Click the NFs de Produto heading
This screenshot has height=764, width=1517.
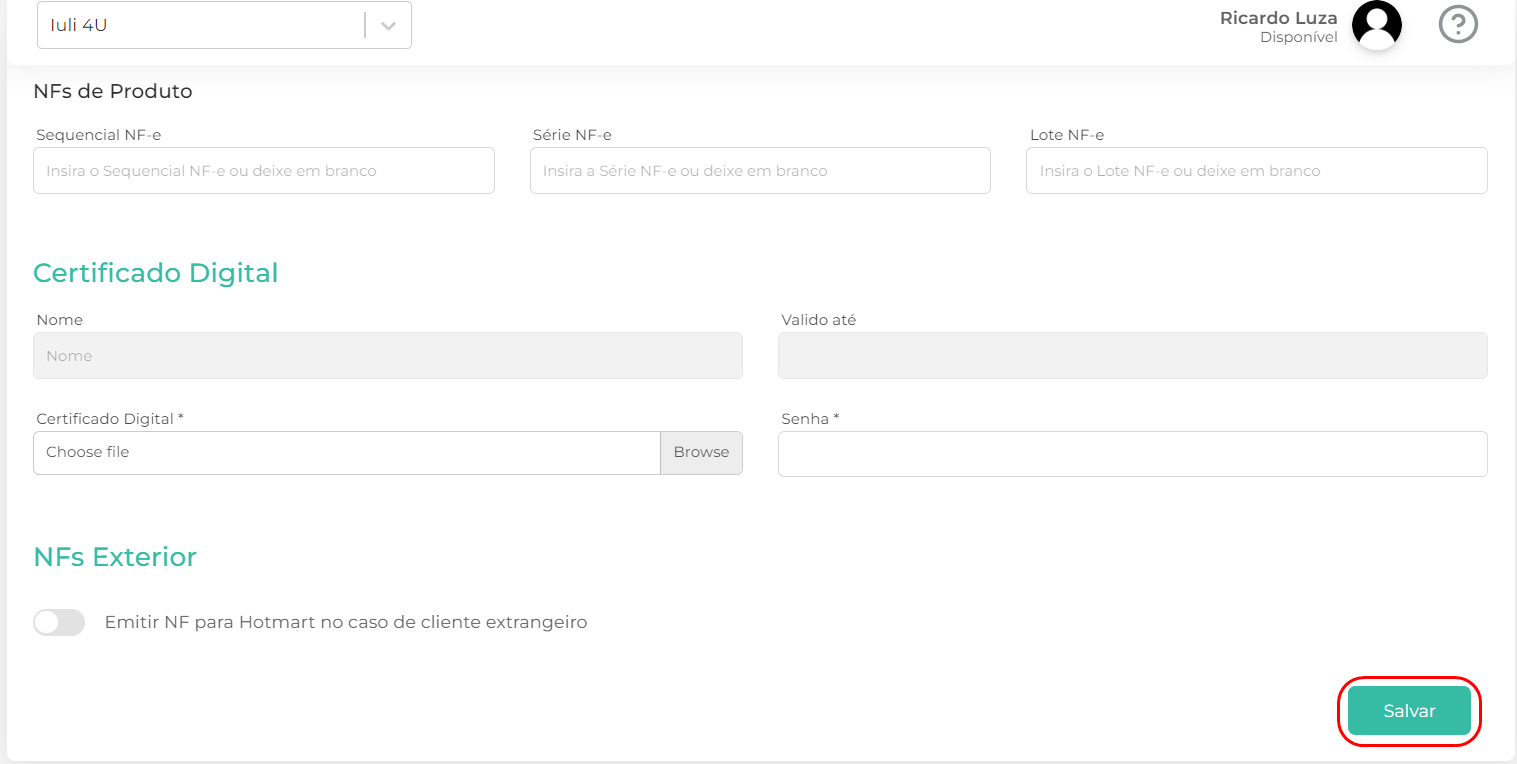[112, 91]
